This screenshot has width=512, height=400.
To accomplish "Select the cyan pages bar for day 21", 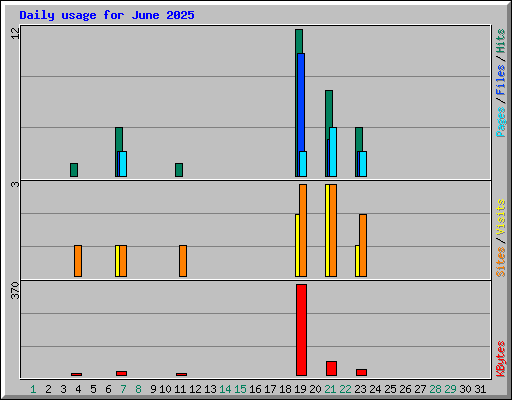I will [333, 152].
